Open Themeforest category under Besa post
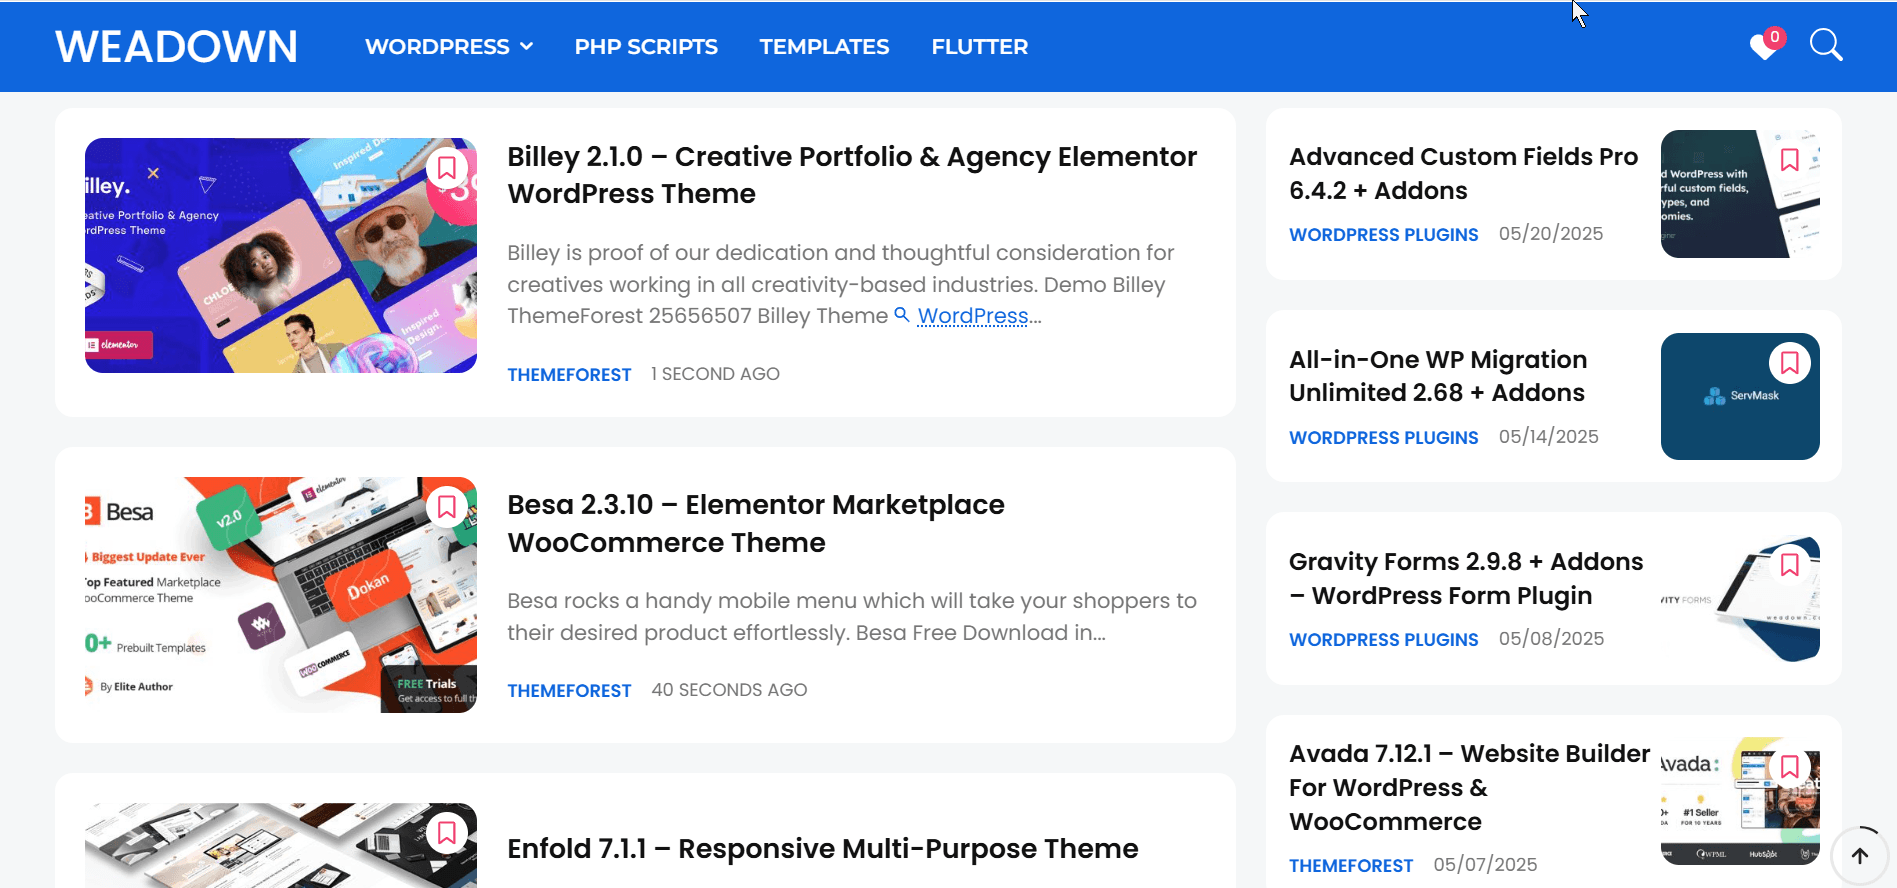Image resolution: width=1897 pixels, height=888 pixels. [x=569, y=691]
